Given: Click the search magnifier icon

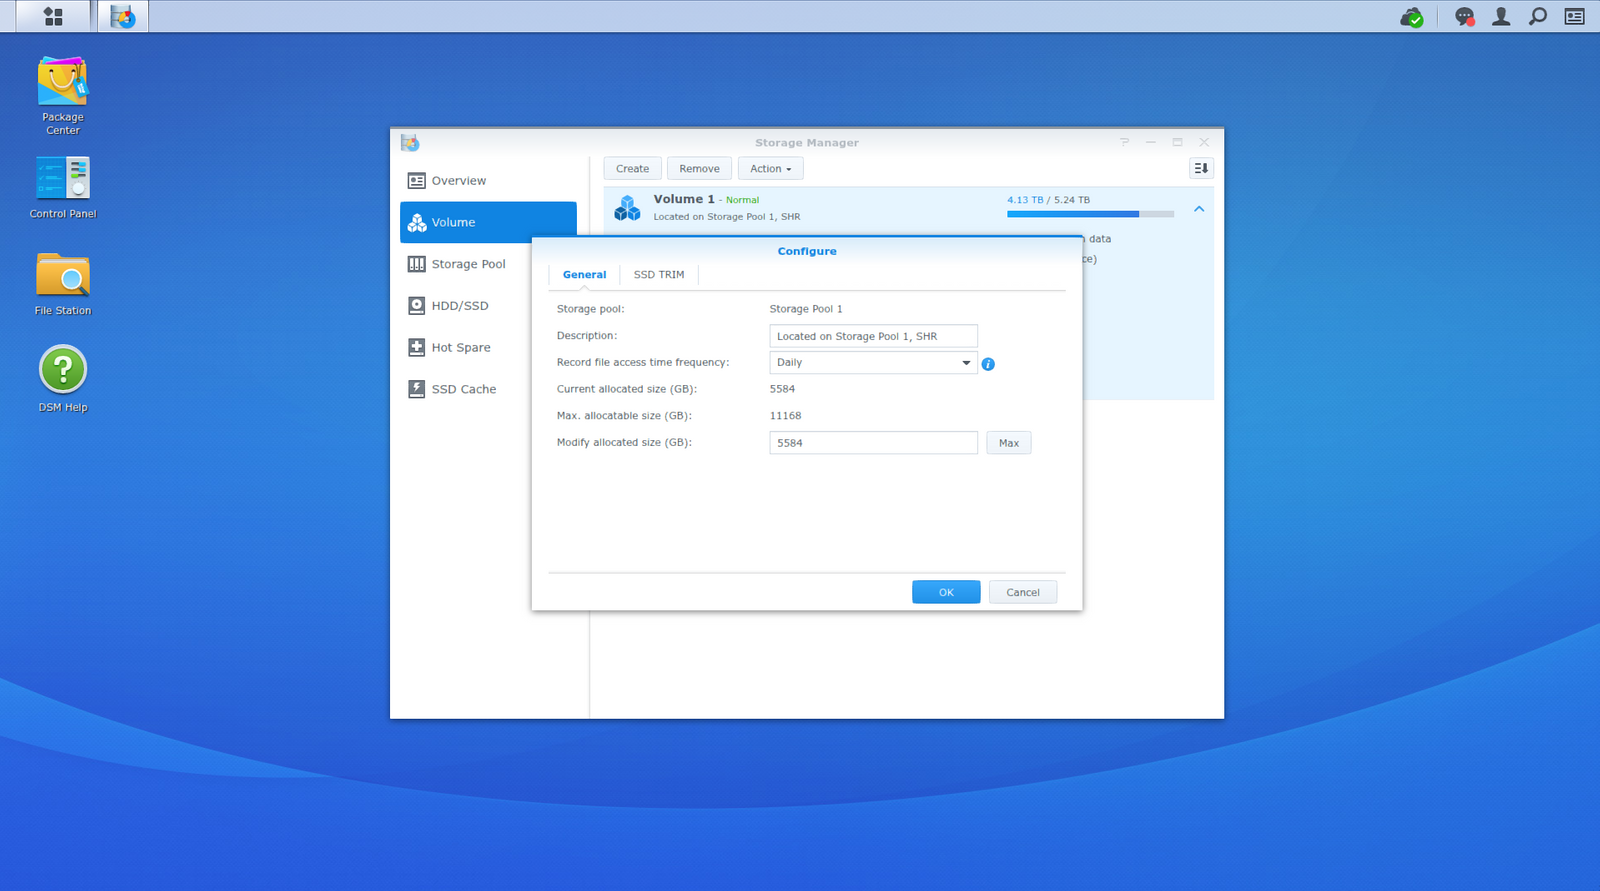Looking at the screenshot, I should 1538,16.
